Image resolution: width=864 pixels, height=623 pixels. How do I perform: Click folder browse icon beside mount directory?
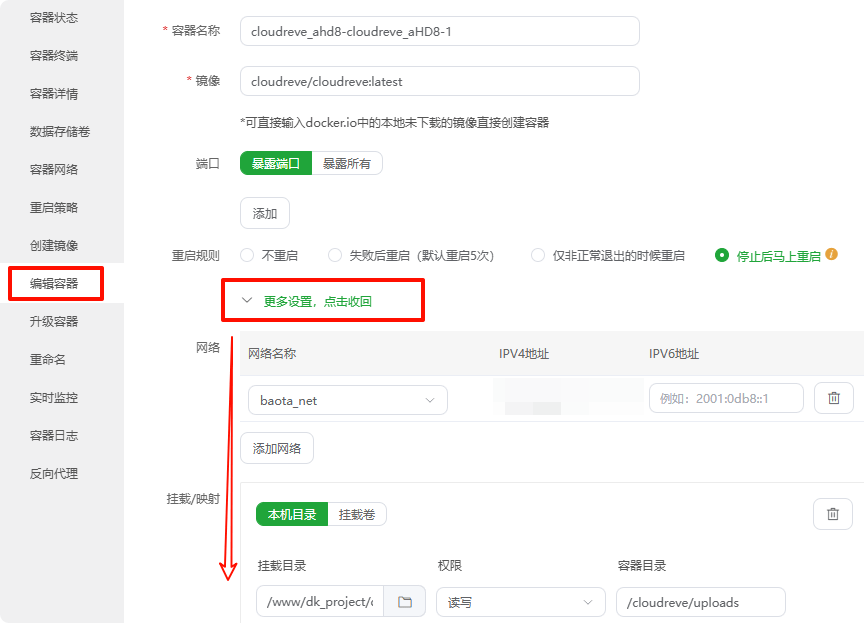(405, 602)
